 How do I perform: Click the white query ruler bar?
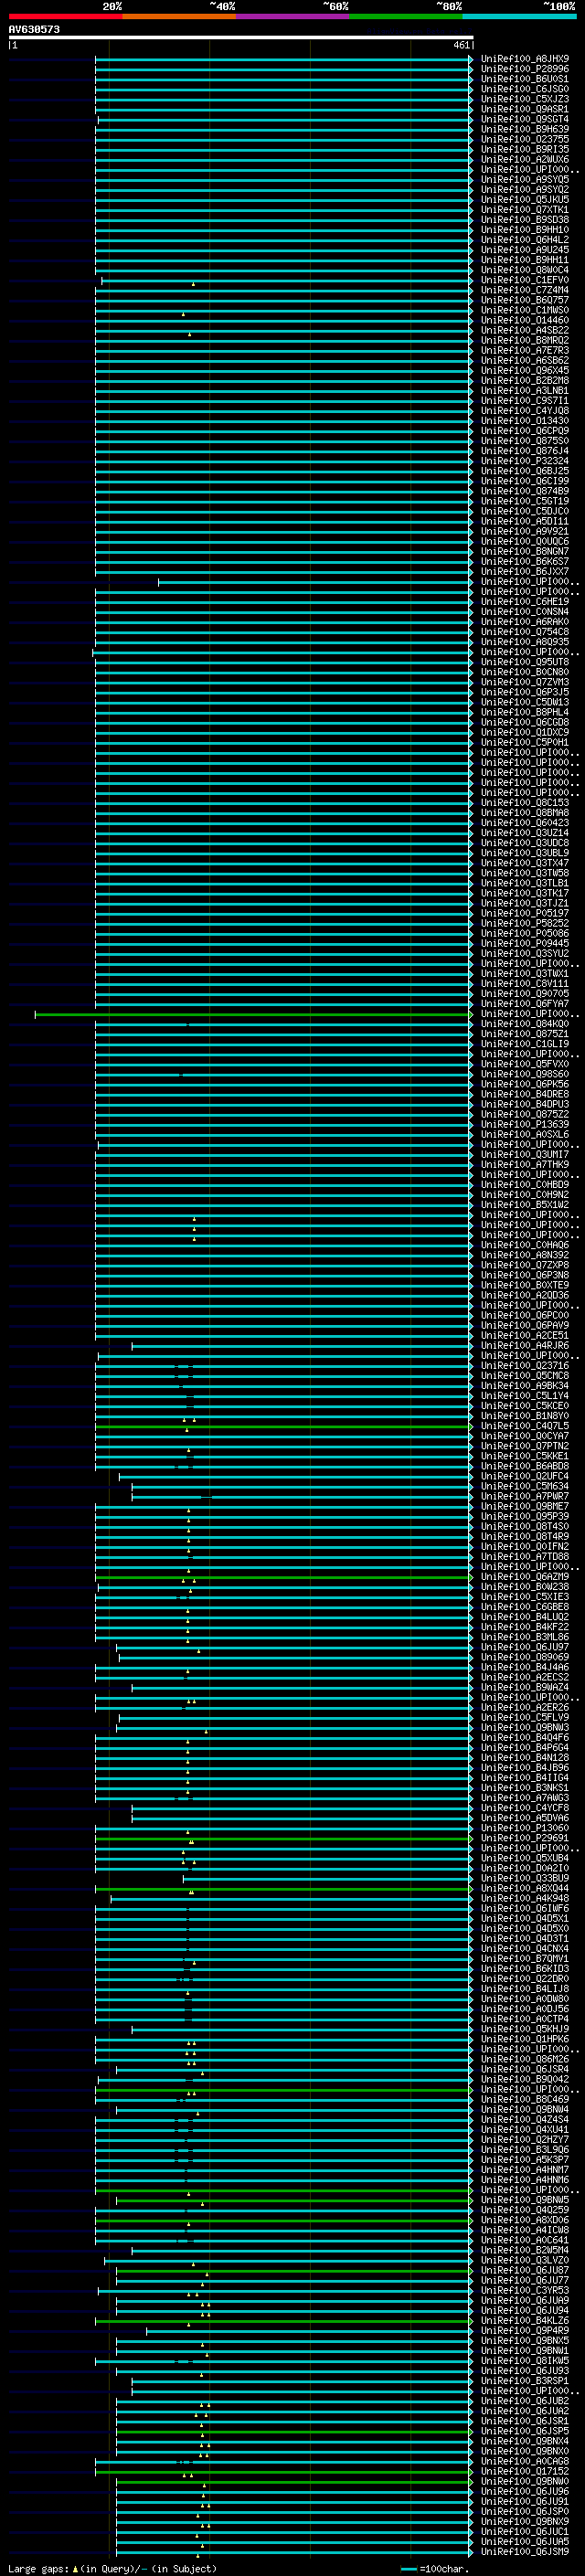click(240, 38)
